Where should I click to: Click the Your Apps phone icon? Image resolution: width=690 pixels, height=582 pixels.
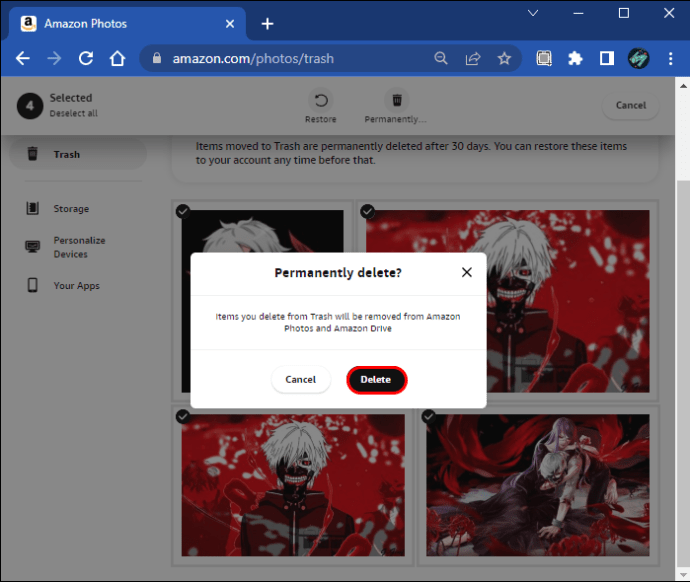coord(33,285)
